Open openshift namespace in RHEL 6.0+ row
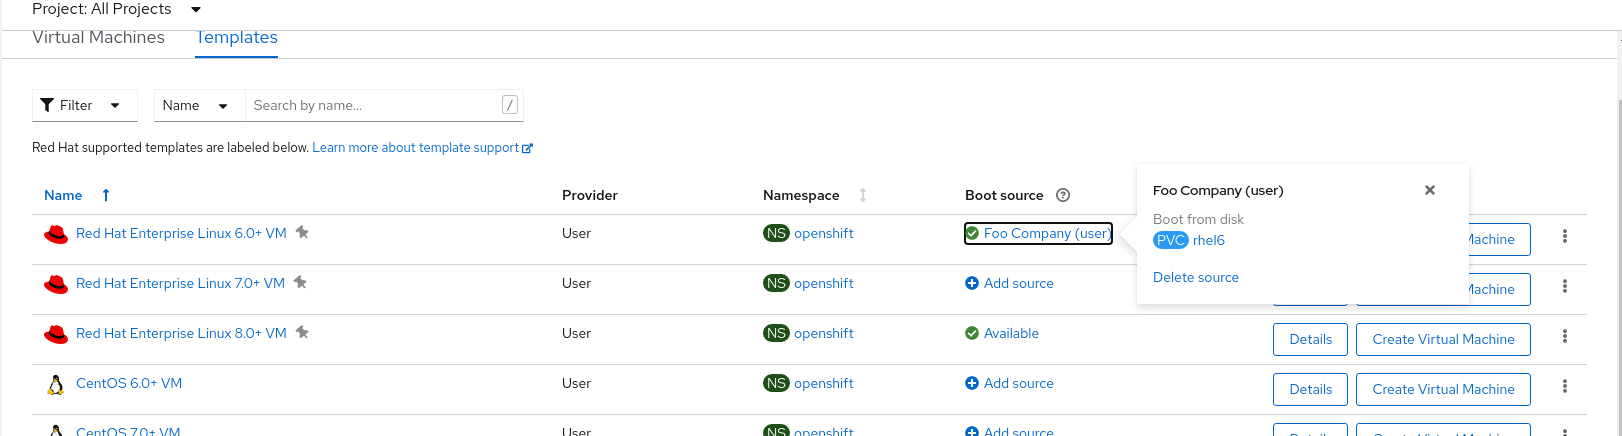This screenshot has width=1622, height=436. (824, 233)
